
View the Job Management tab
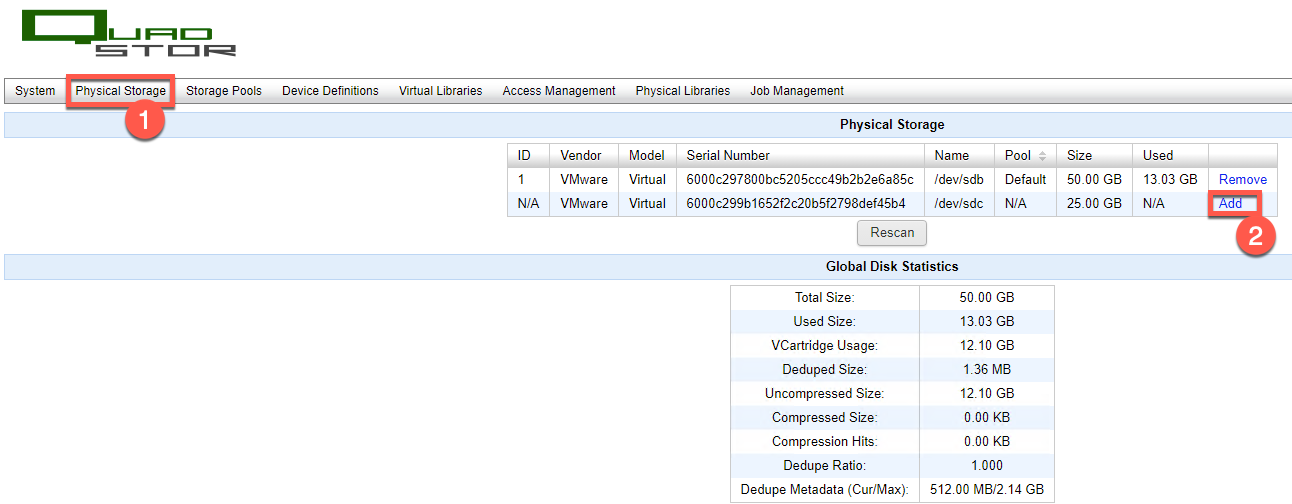[797, 91]
